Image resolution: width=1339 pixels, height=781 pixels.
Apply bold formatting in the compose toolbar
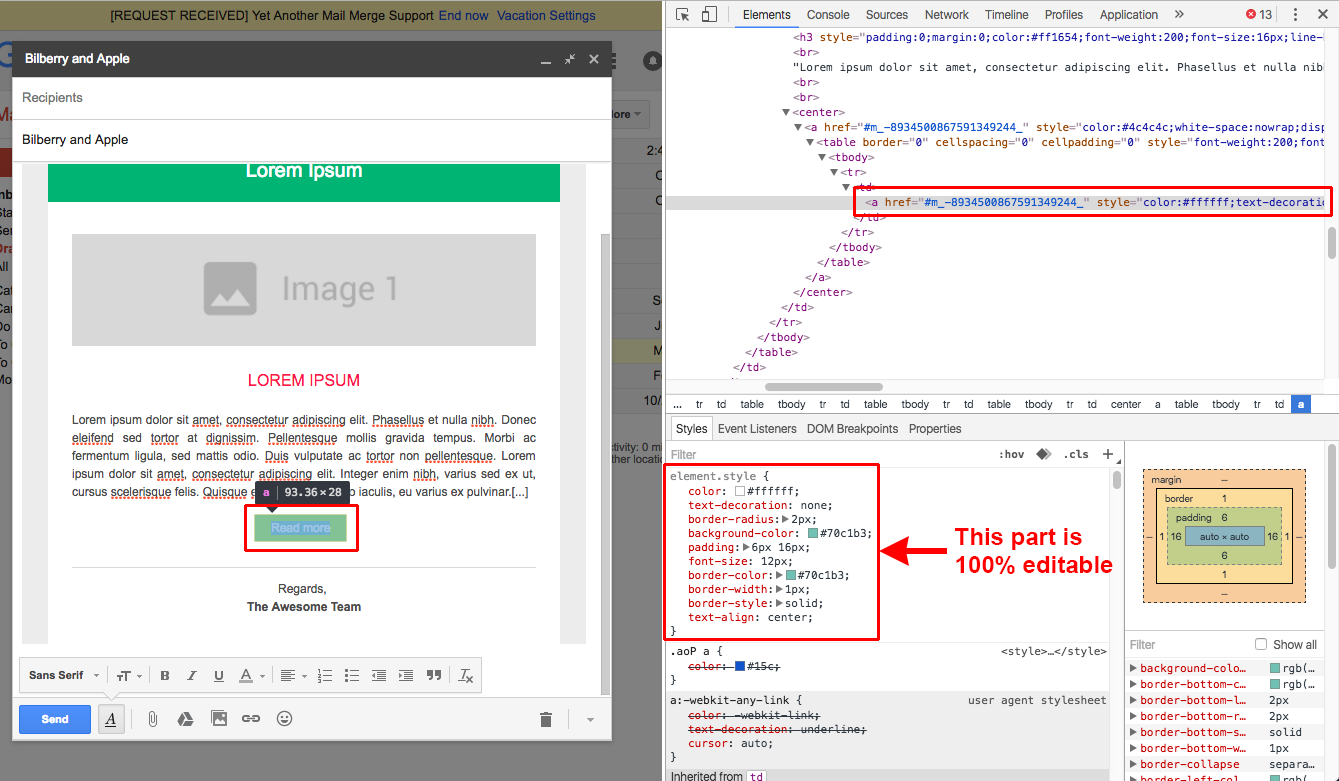point(165,676)
